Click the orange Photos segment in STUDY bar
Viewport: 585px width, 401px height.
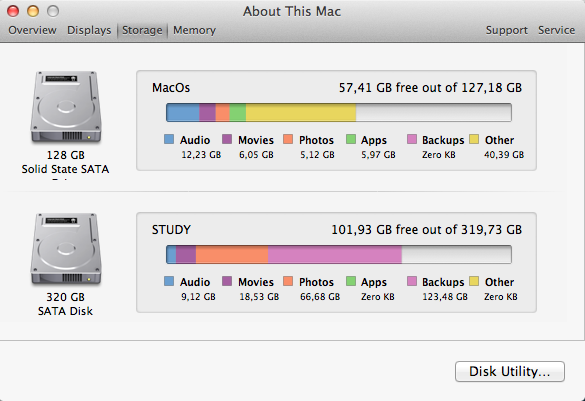click(232, 255)
